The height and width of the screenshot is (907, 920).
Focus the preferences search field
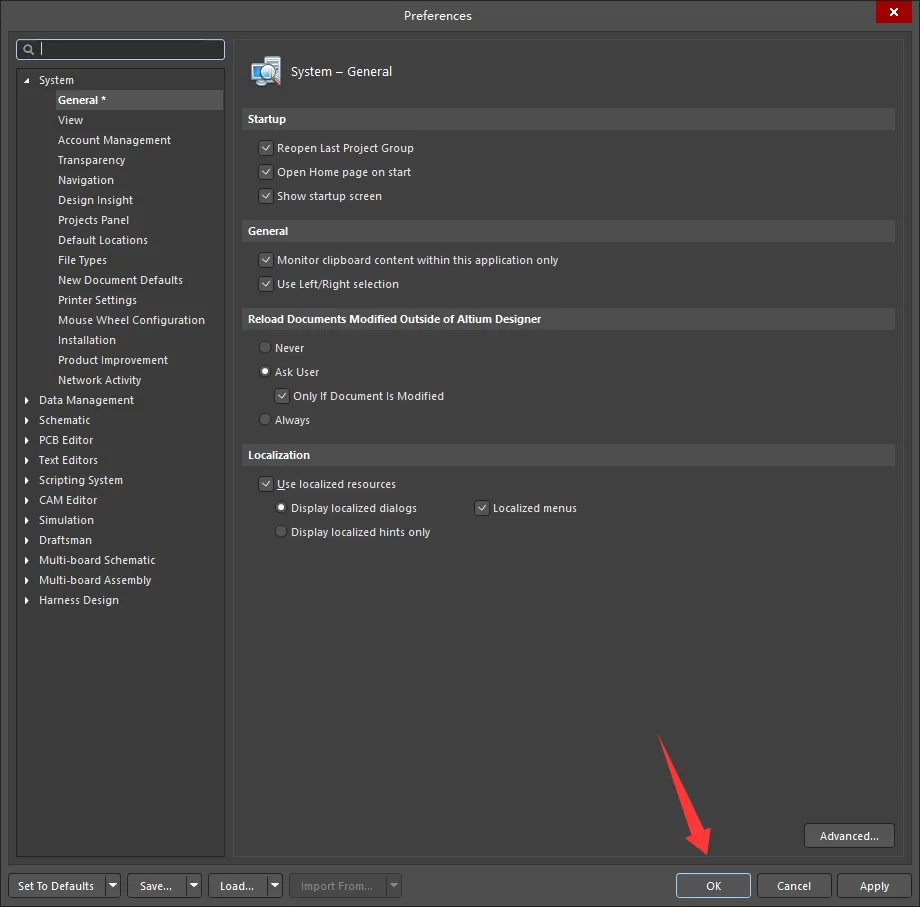point(120,50)
